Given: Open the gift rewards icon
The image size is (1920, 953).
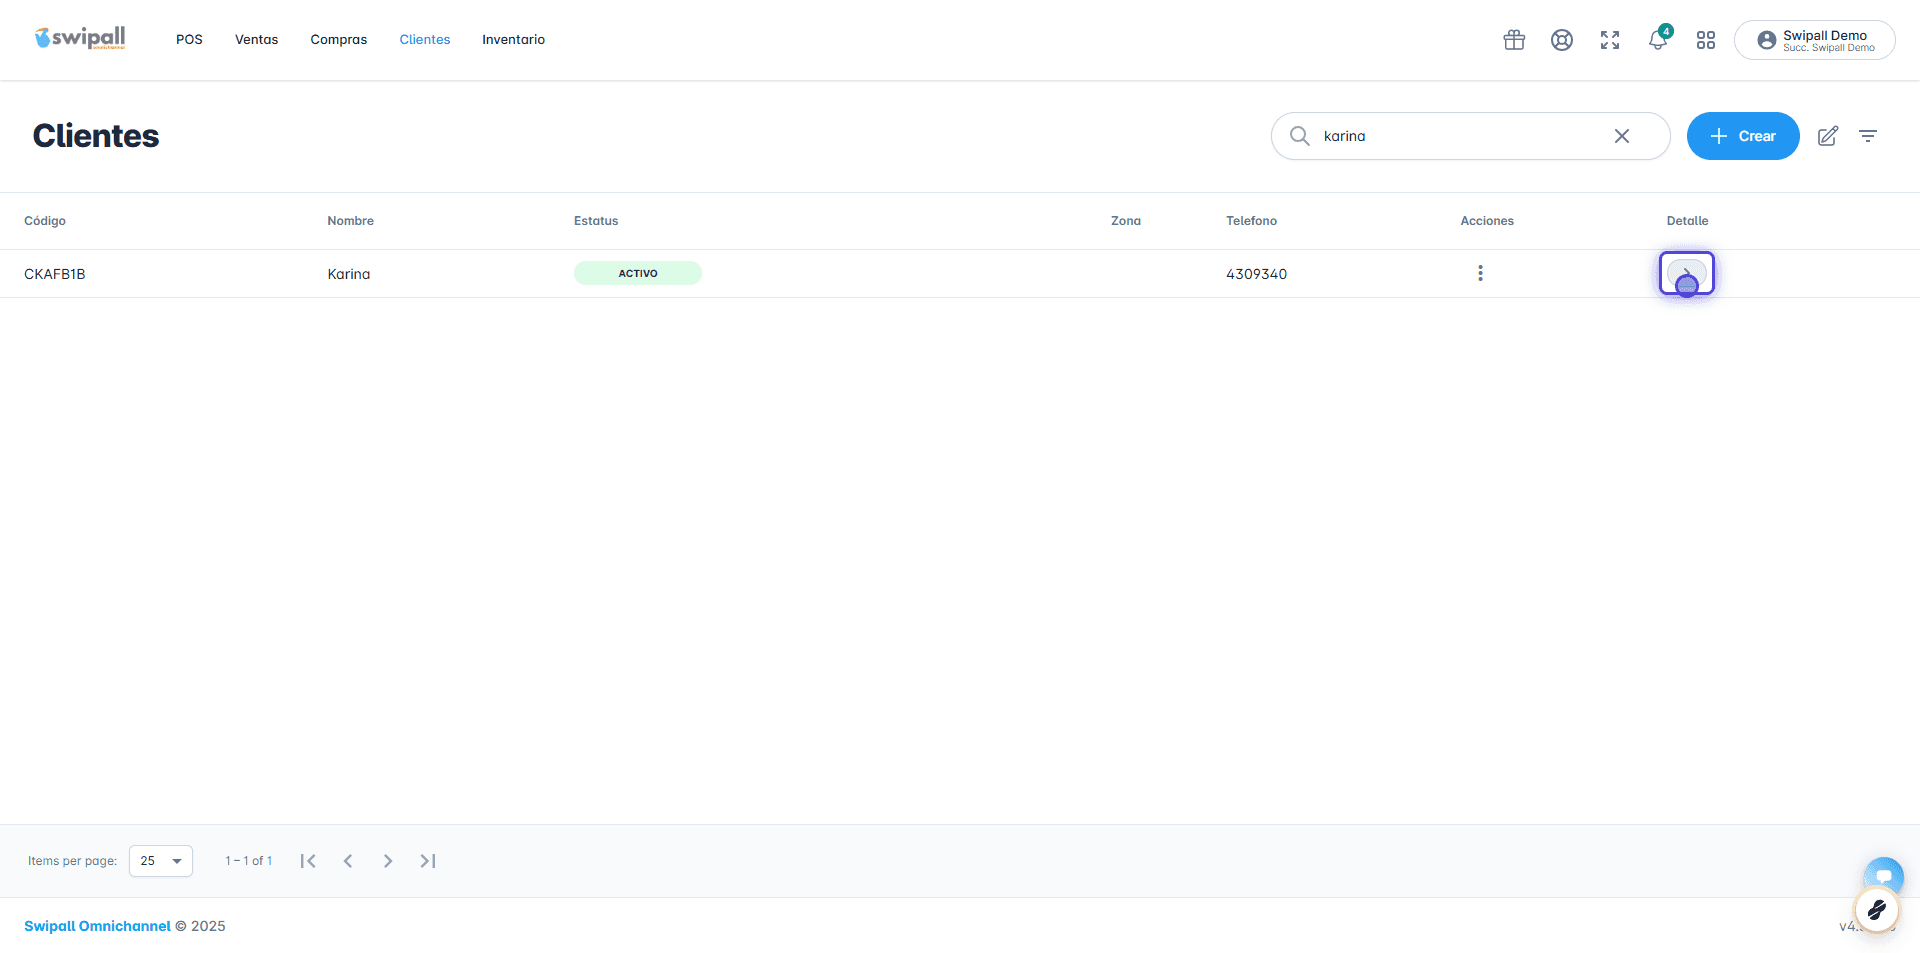Looking at the screenshot, I should coord(1514,40).
